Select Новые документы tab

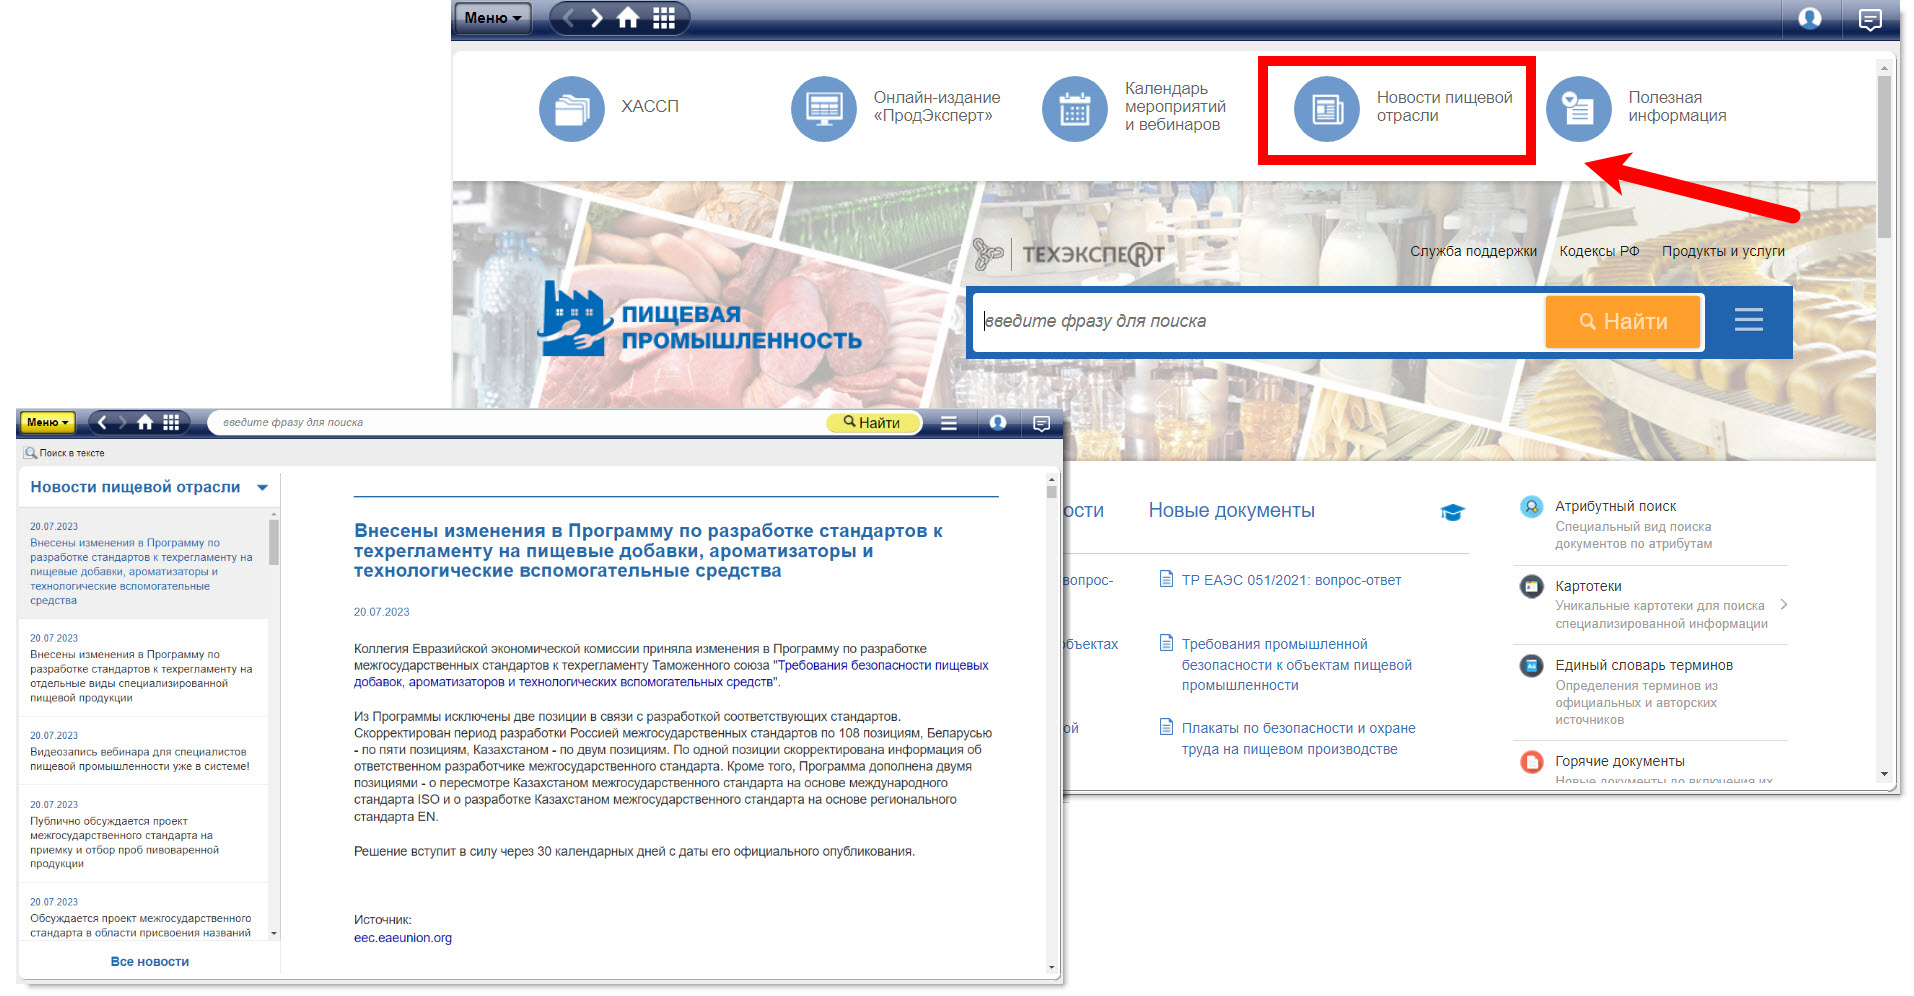point(1231,511)
